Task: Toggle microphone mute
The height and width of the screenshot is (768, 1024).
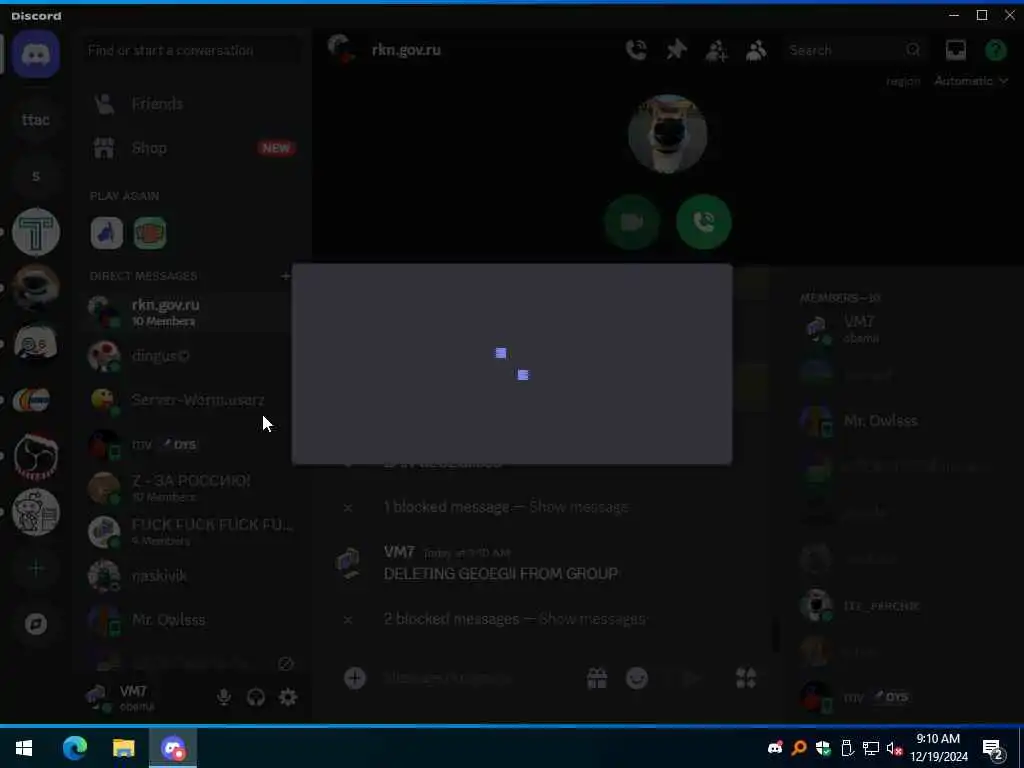Action: [x=224, y=697]
